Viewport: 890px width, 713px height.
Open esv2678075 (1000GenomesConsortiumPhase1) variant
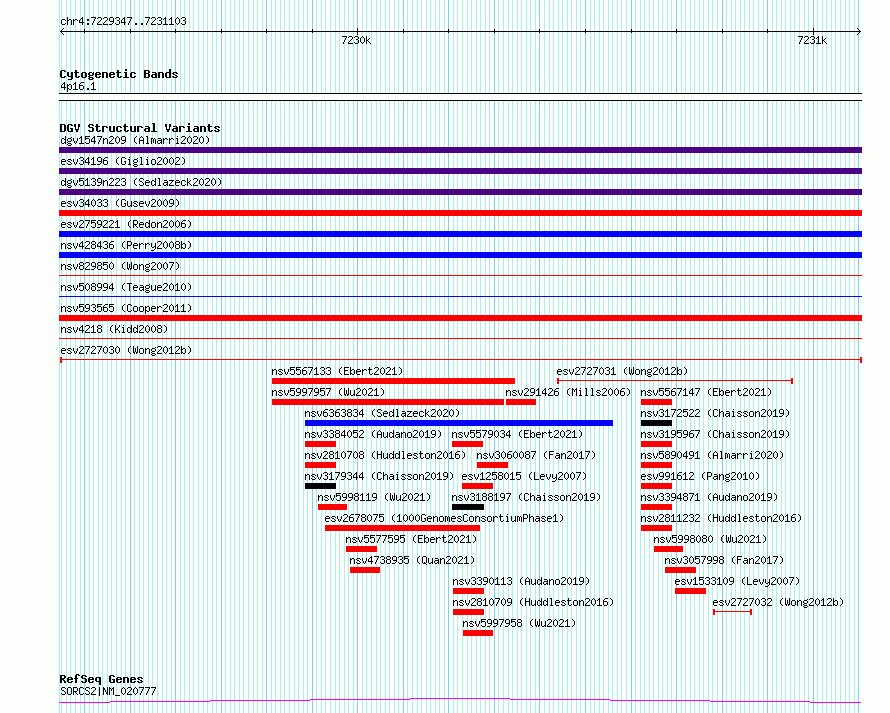click(x=444, y=518)
